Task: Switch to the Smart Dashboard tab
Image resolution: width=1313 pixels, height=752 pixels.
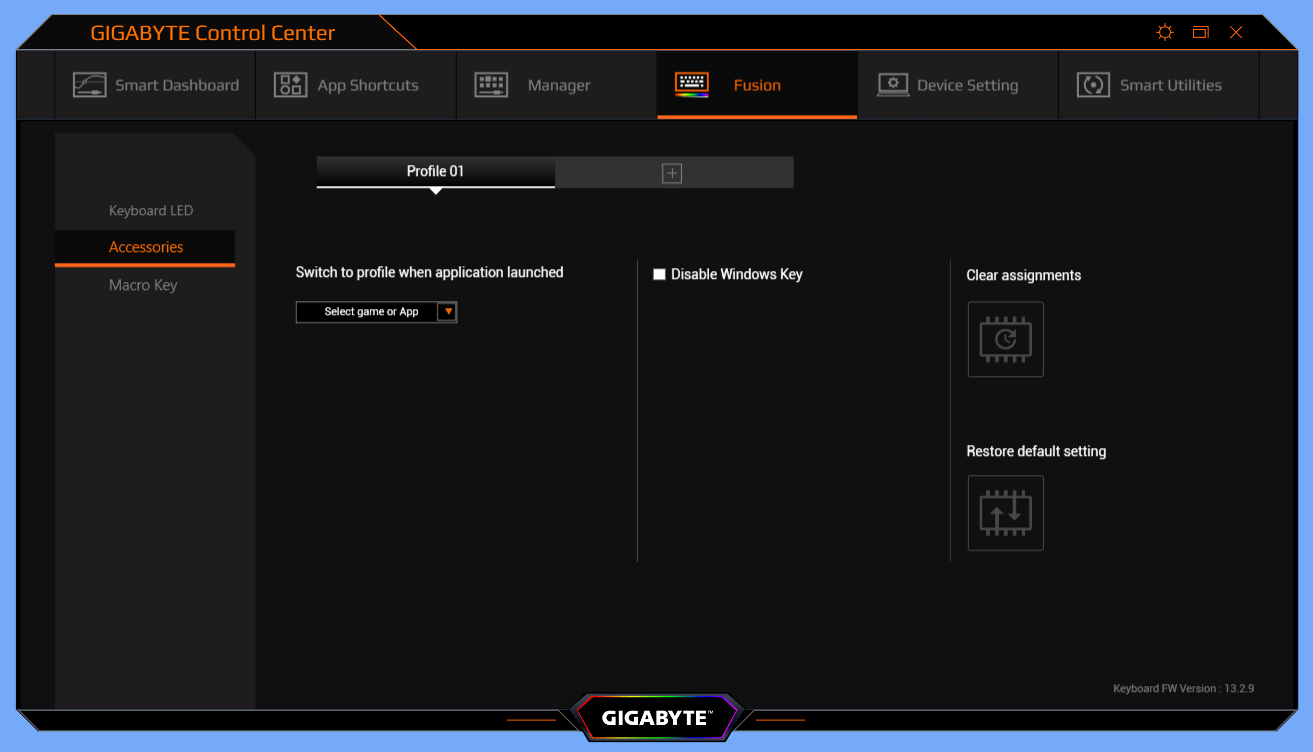Action: click(x=155, y=85)
